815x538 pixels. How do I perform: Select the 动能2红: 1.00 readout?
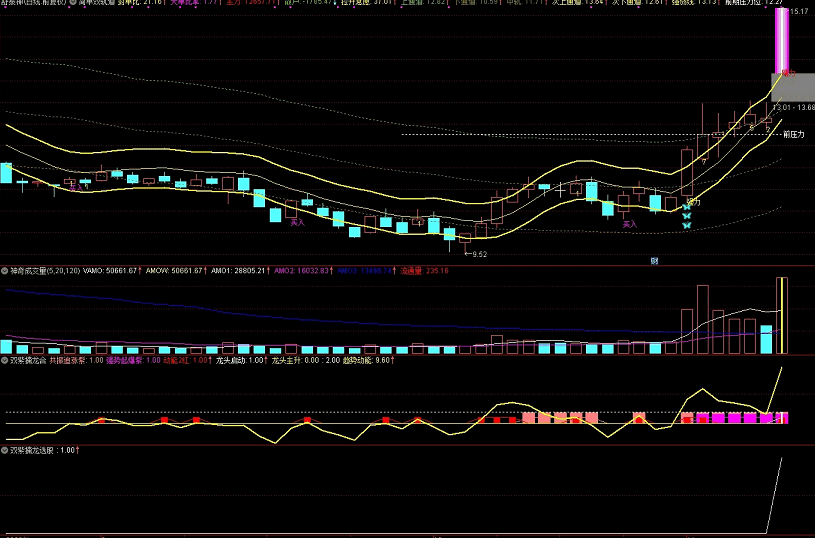(187, 360)
